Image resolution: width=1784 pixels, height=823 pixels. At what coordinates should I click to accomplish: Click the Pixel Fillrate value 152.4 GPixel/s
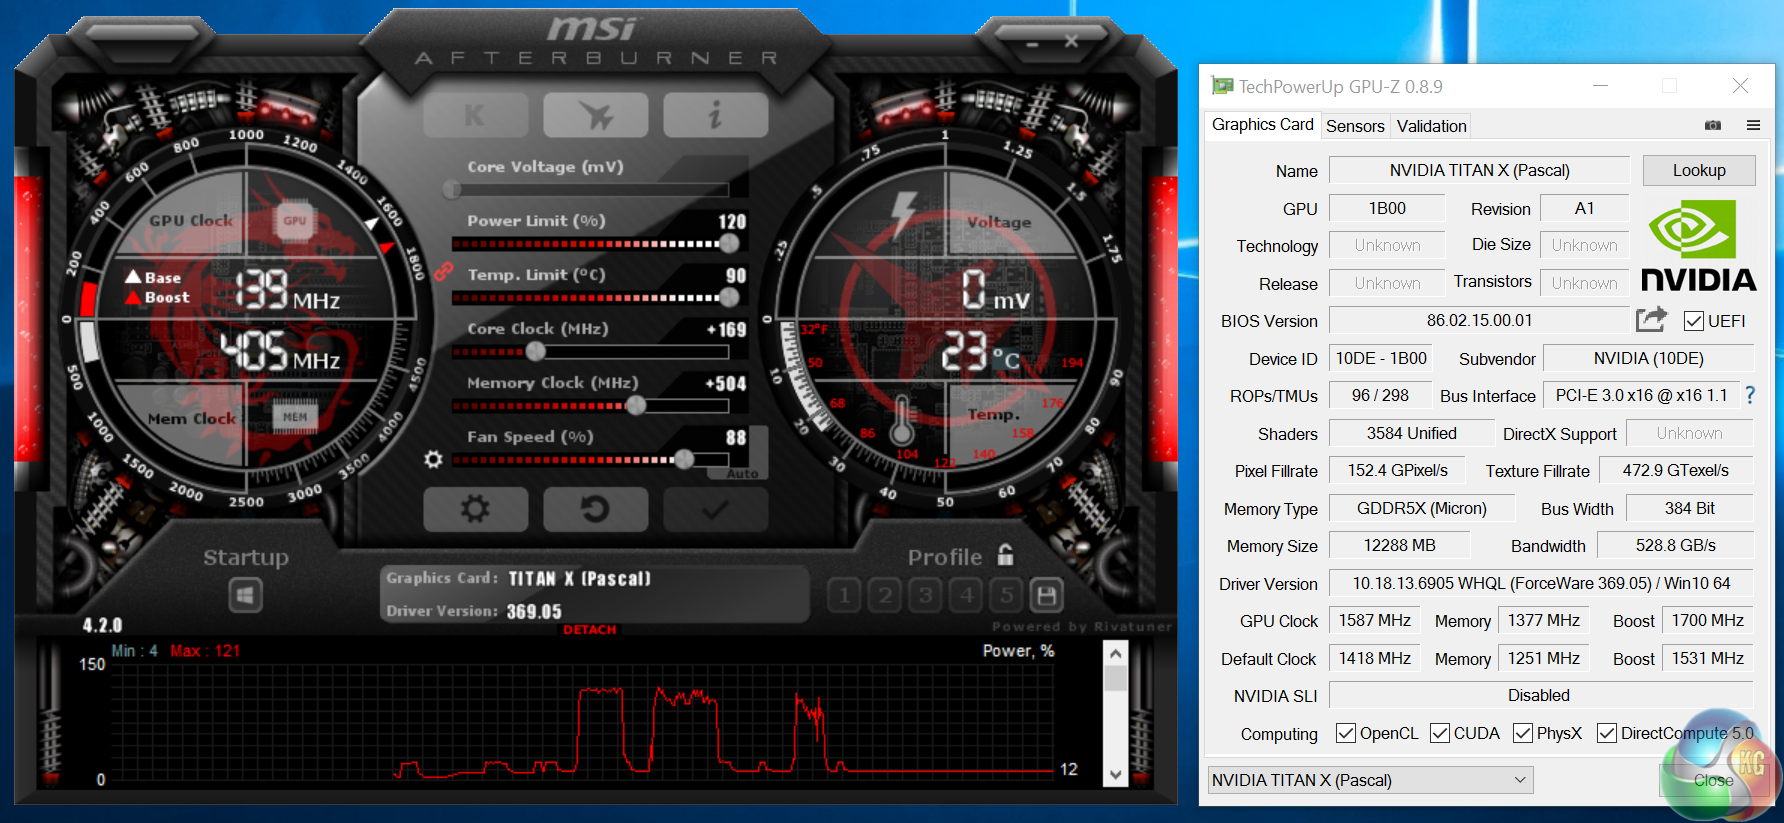coord(1397,470)
